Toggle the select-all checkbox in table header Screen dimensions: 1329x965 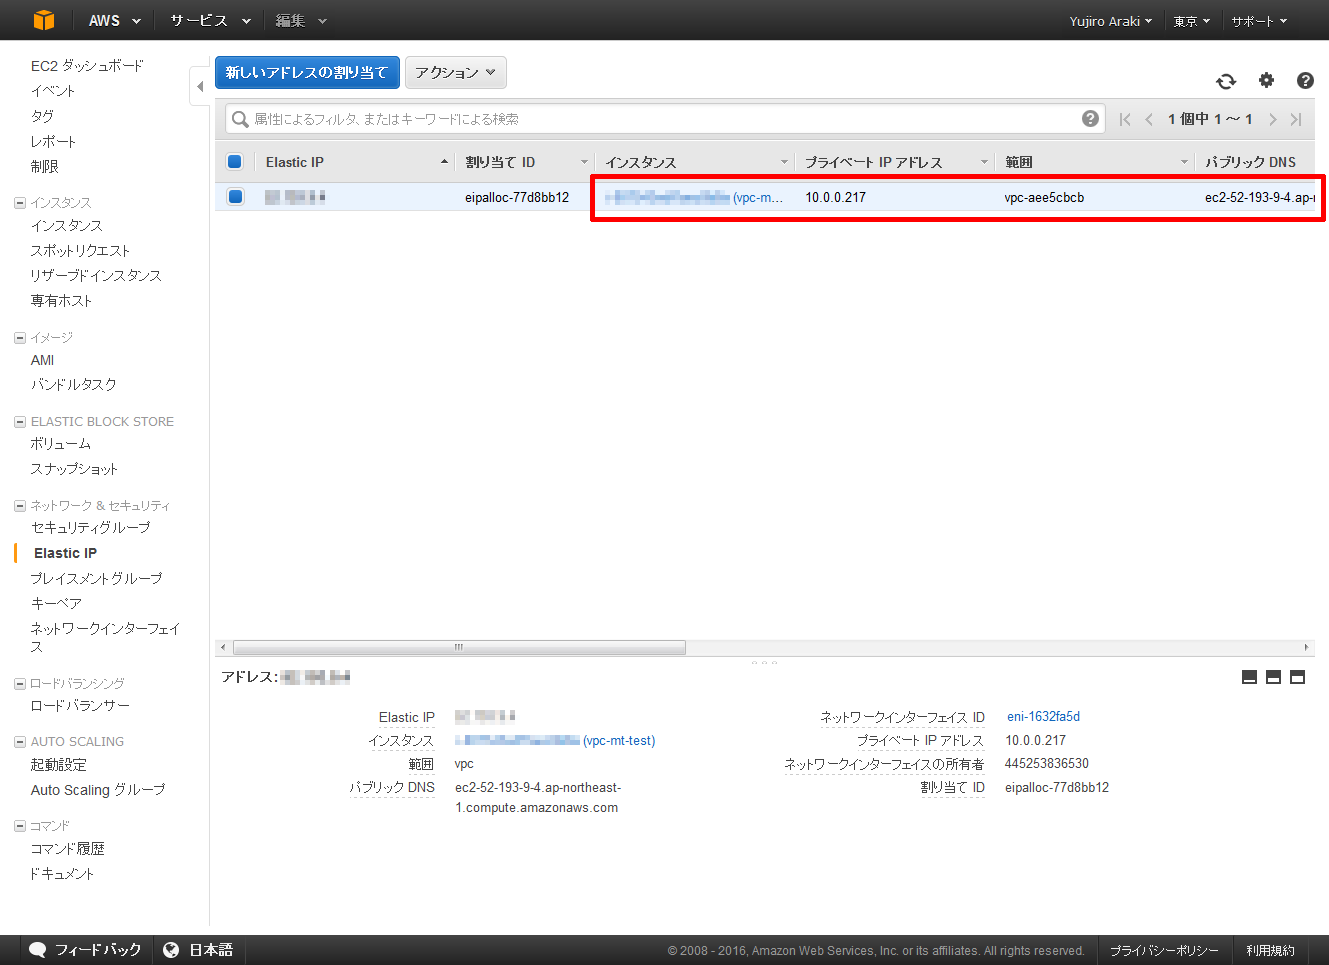[x=235, y=161]
